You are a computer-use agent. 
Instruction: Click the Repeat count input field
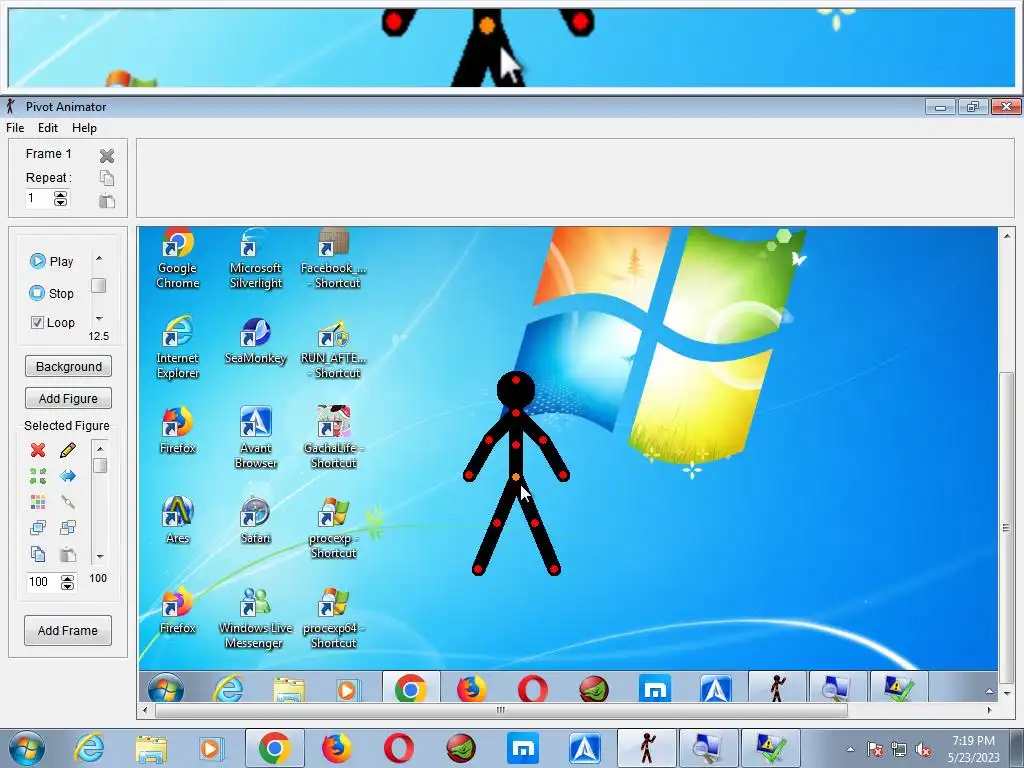click(38, 199)
